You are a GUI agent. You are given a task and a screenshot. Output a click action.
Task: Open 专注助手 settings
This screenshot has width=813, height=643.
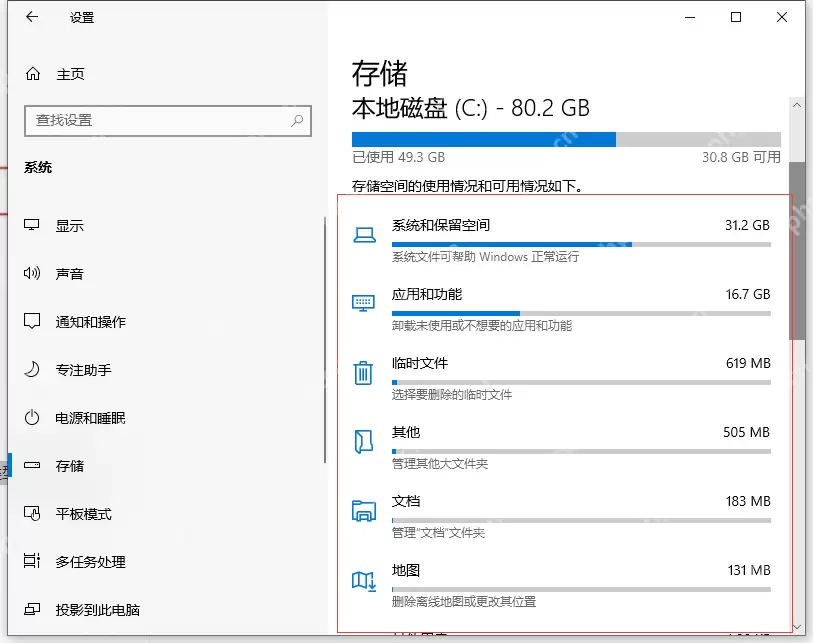[x=84, y=369]
